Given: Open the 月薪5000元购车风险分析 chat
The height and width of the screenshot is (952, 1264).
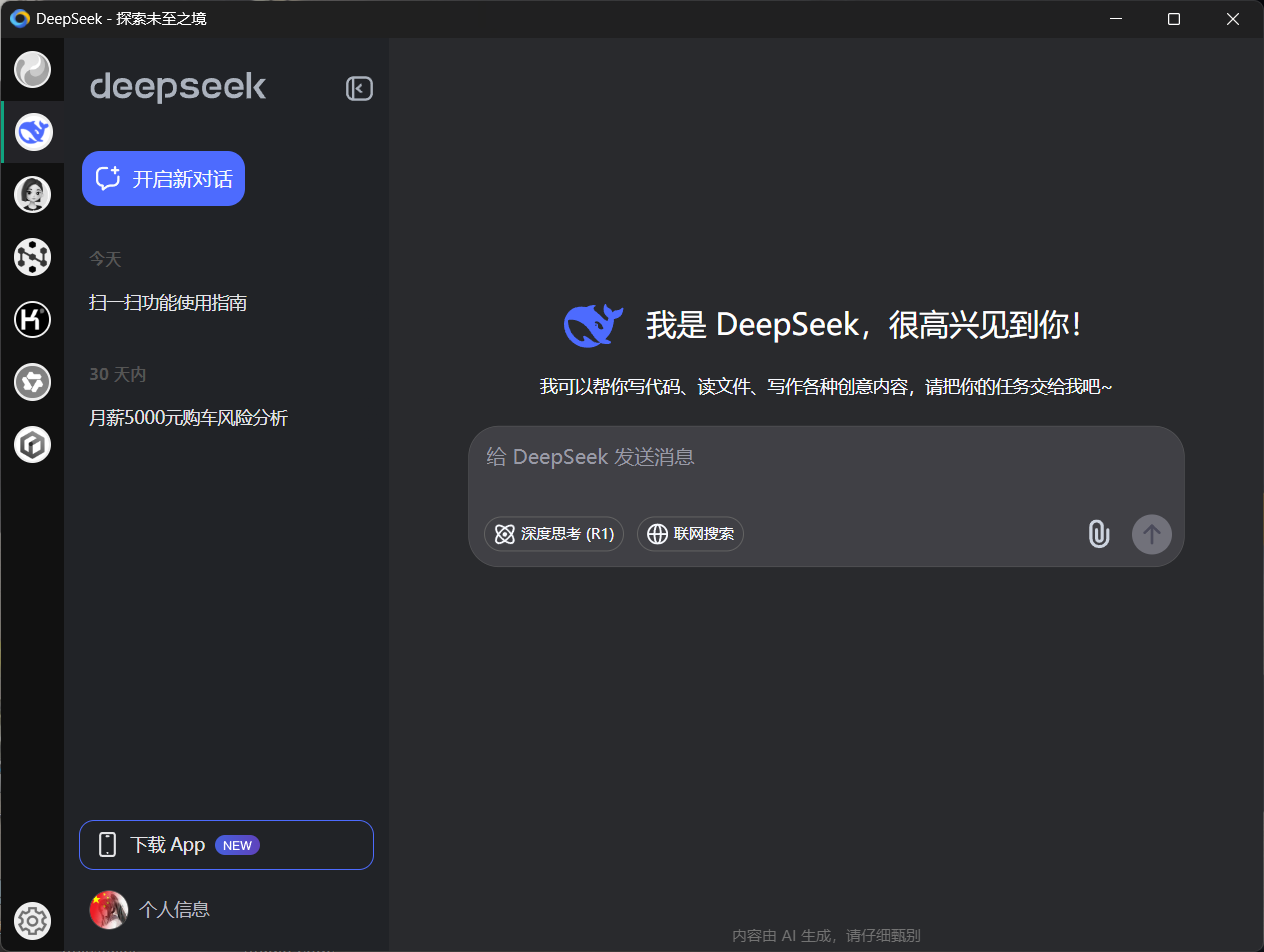Looking at the screenshot, I should point(188,417).
